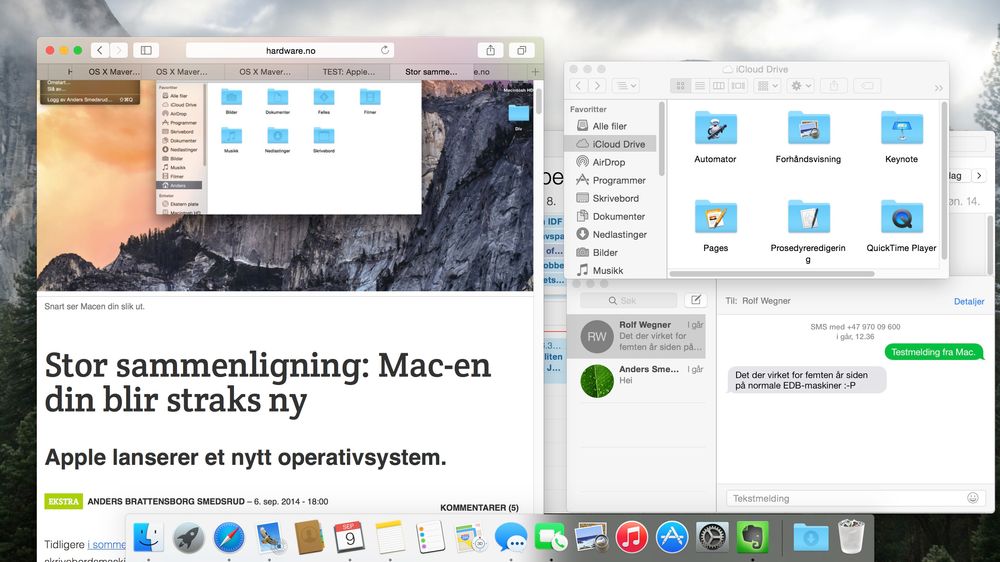Expand the Finder toolbar overflow chevron

pos(939,88)
